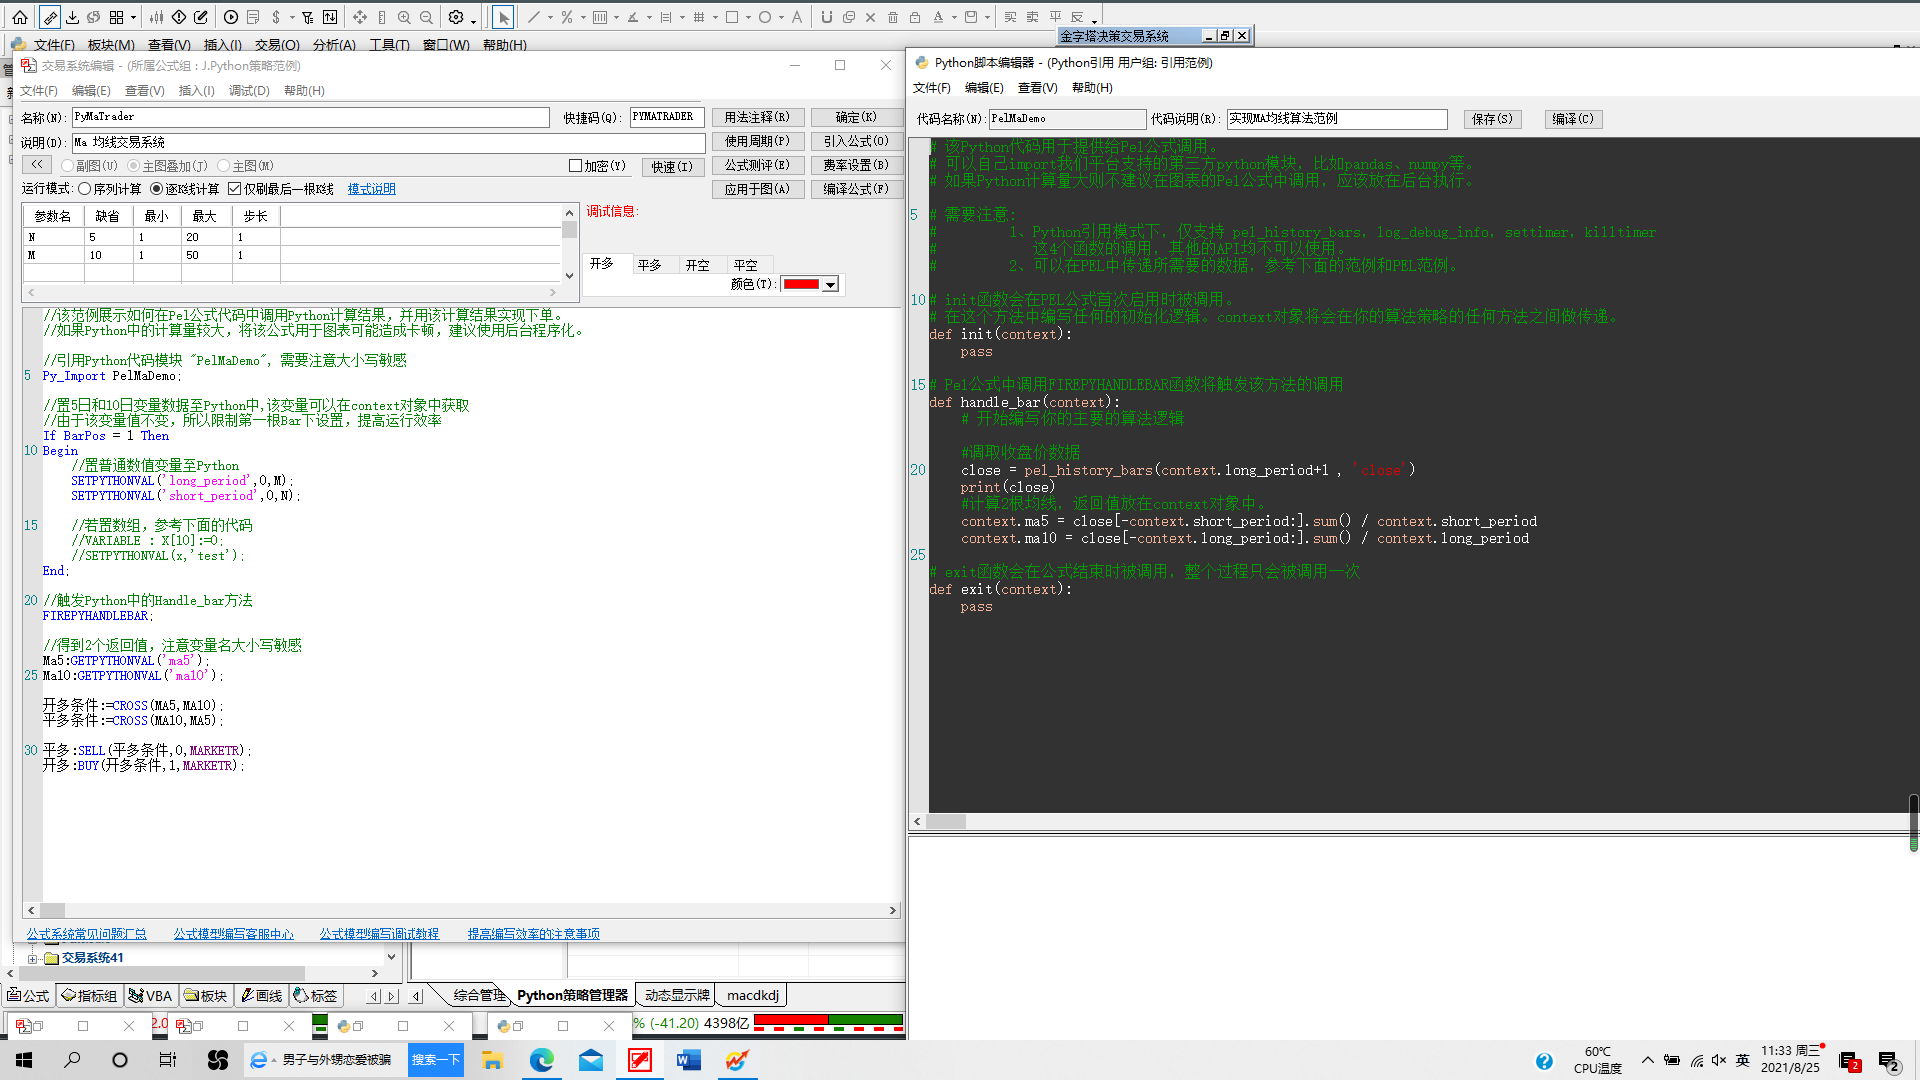
Task: Switch to the macdkdj tab
Action: tap(752, 995)
